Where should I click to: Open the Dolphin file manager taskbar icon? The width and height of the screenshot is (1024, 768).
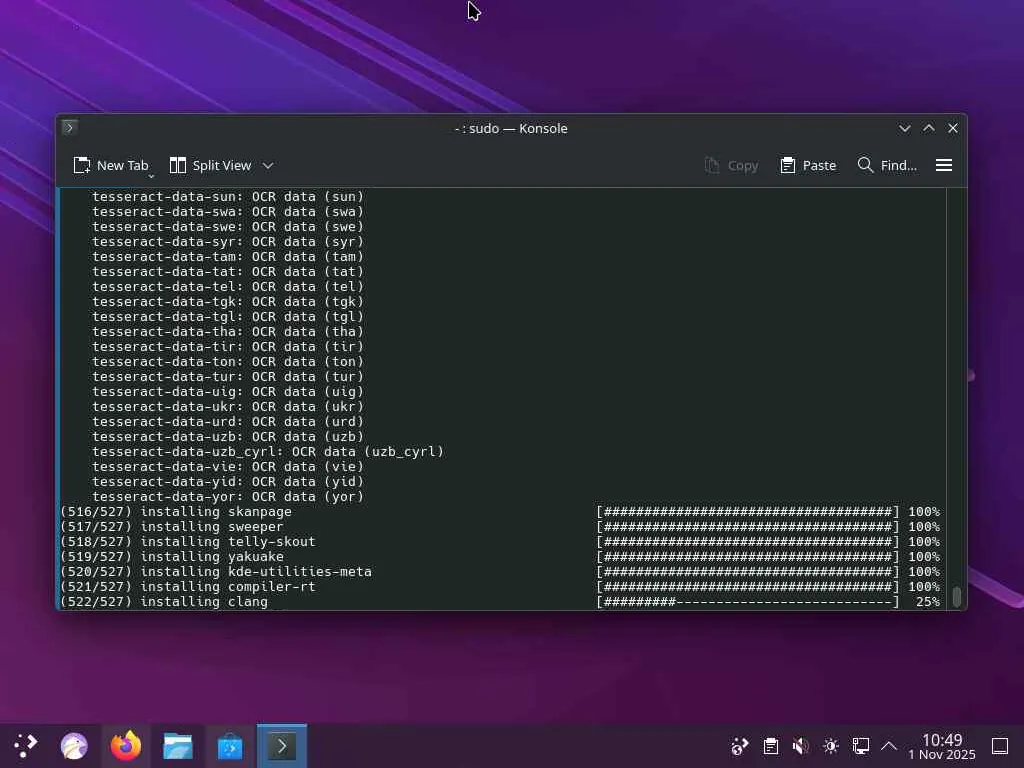click(178, 746)
